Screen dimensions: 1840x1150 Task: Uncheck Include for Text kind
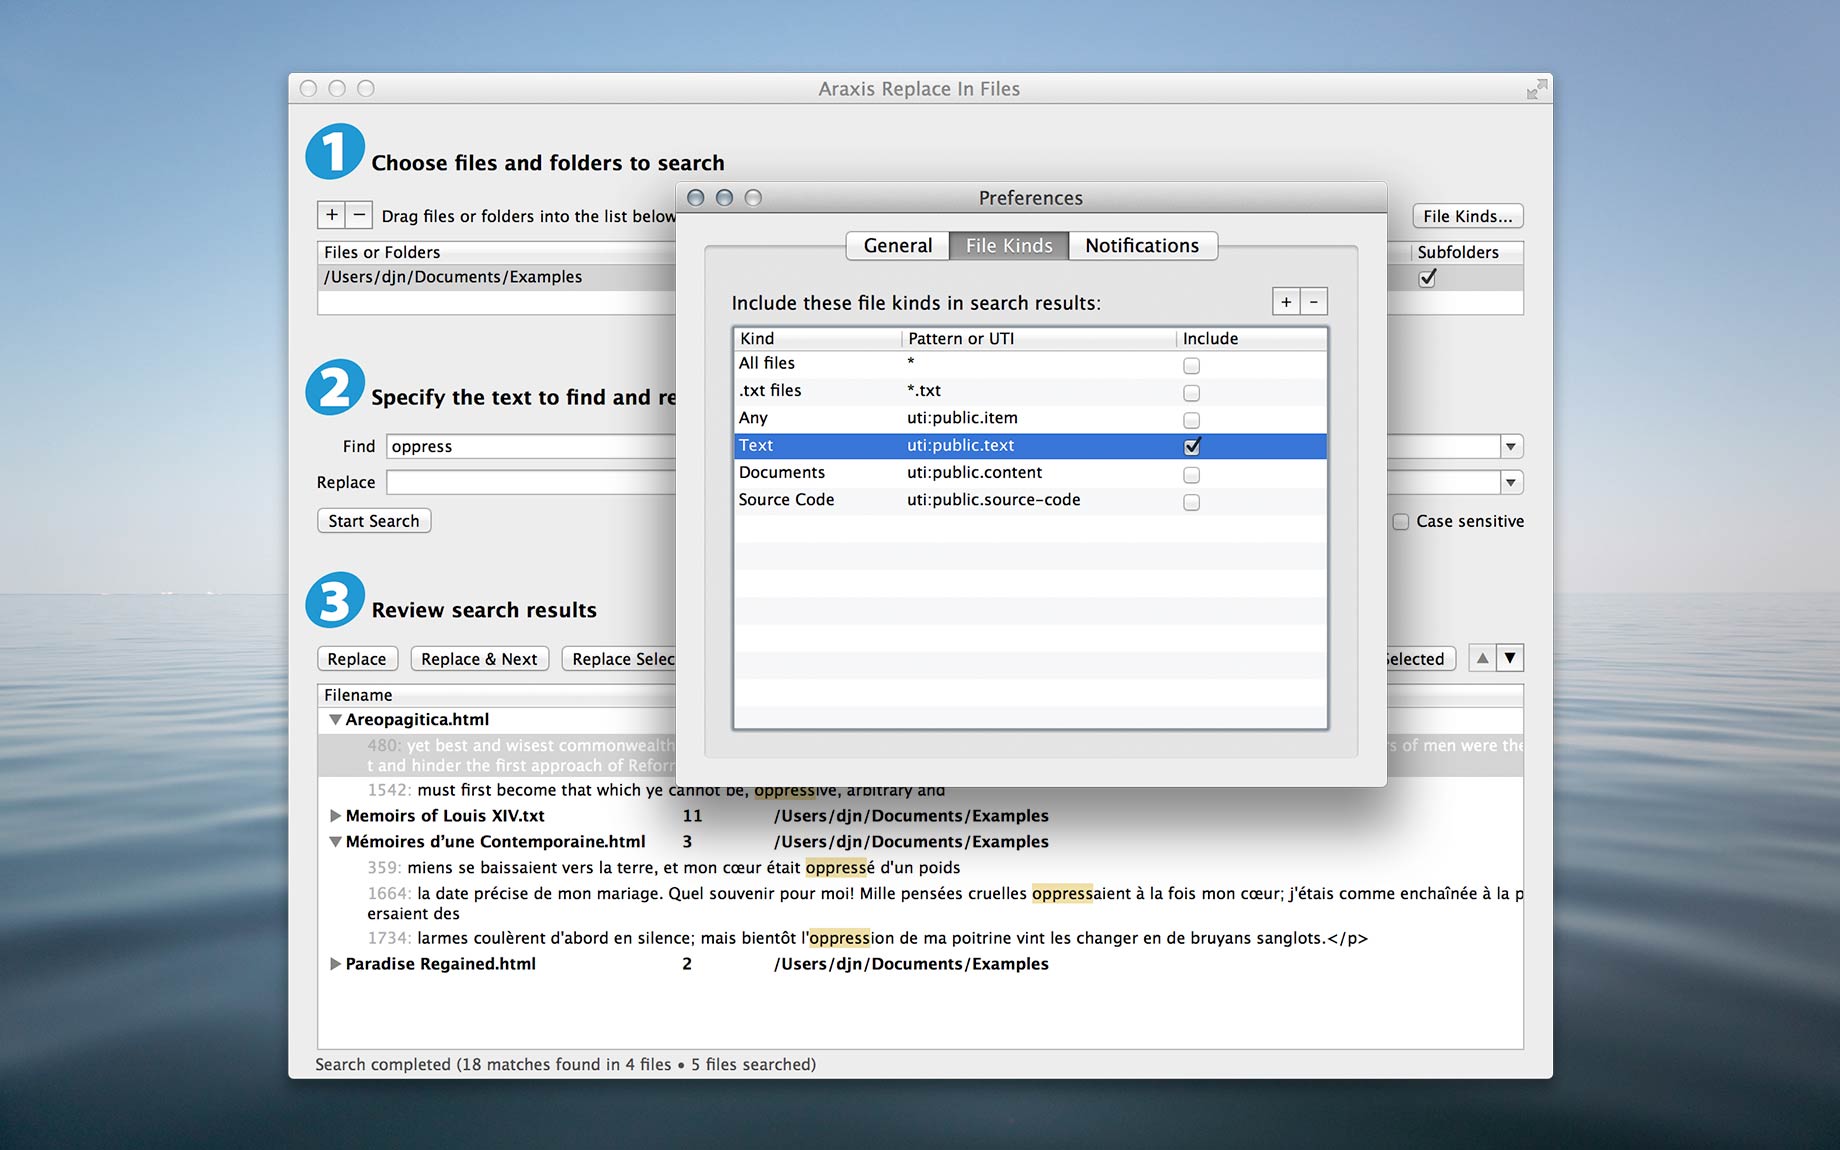tap(1191, 446)
